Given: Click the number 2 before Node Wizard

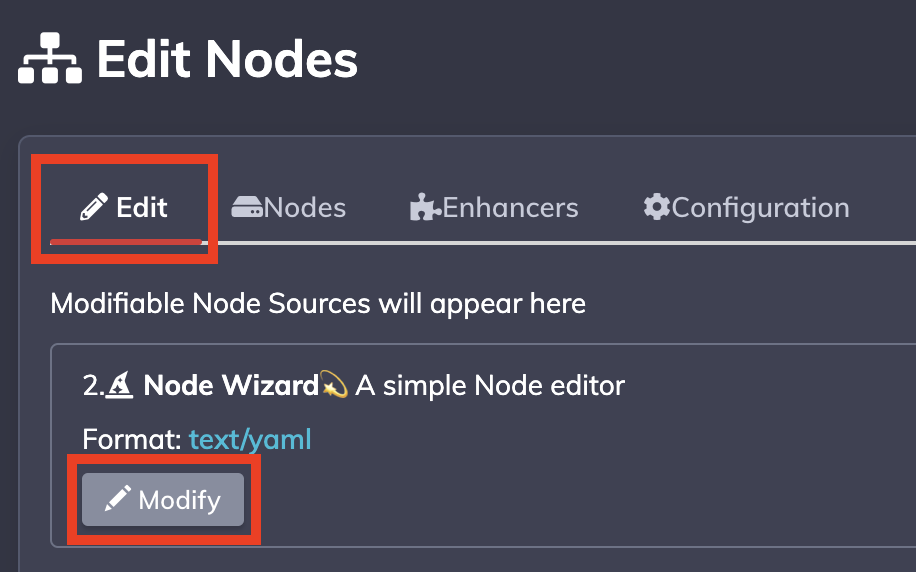Looking at the screenshot, I should click(91, 385).
